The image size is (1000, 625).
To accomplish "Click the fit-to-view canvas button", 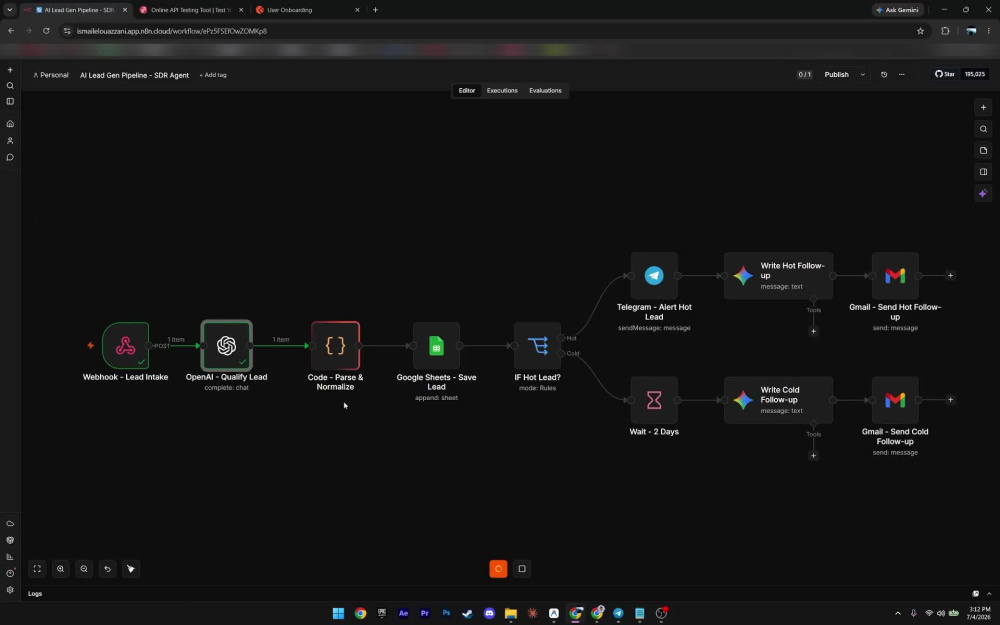I will [x=37, y=569].
